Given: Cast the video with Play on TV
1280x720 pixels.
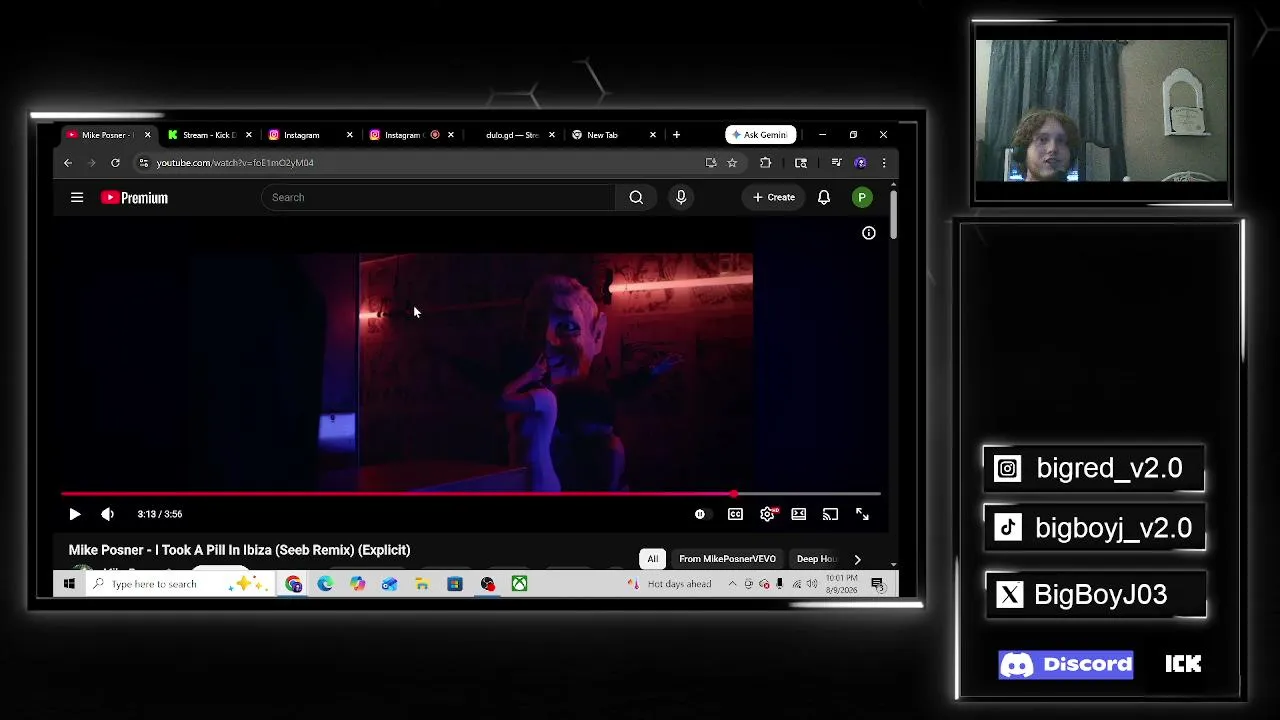Looking at the screenshot, I should pyautogui.click(x=830, y=514).
